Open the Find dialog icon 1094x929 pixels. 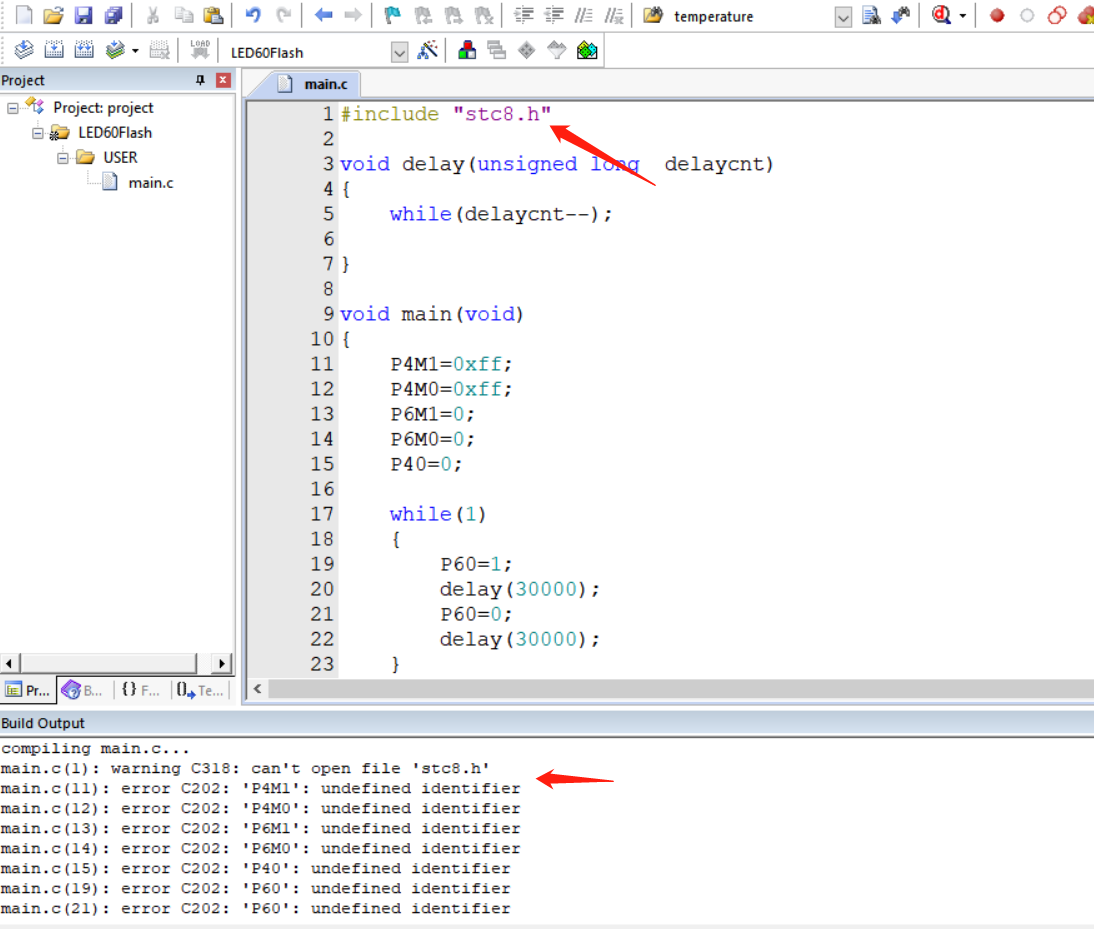click(x=871, y=15)
